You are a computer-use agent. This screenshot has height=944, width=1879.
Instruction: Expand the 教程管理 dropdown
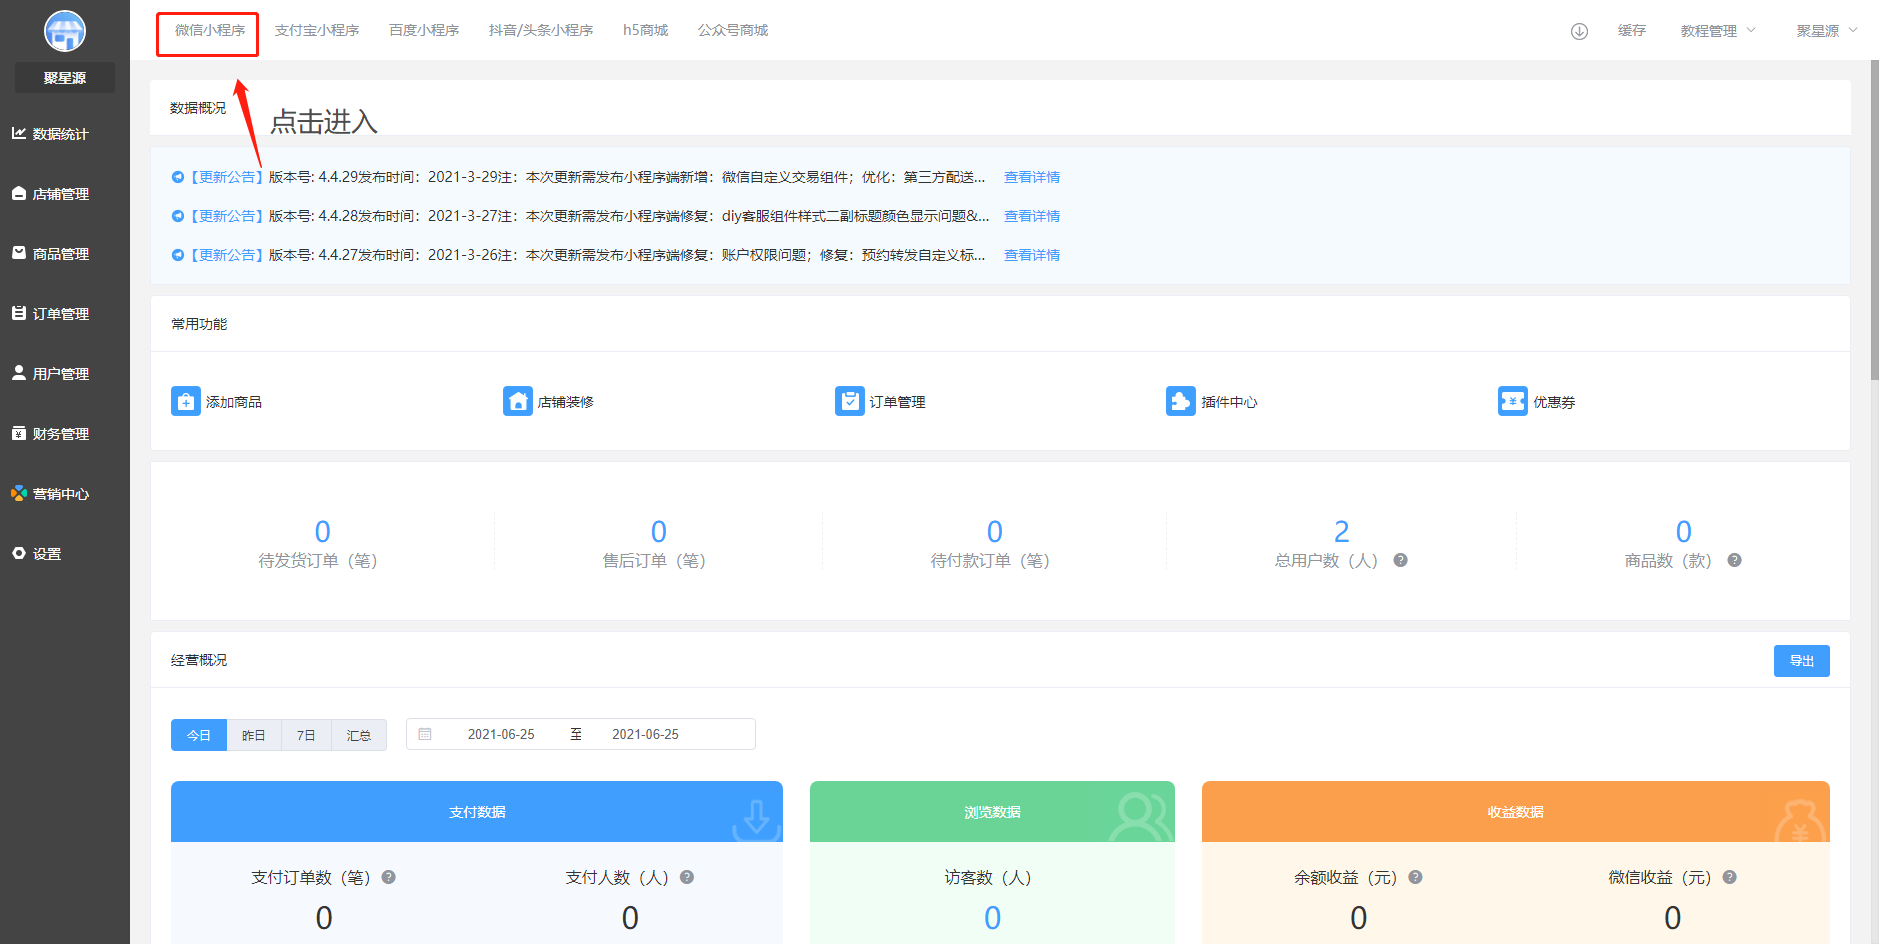1718,31
